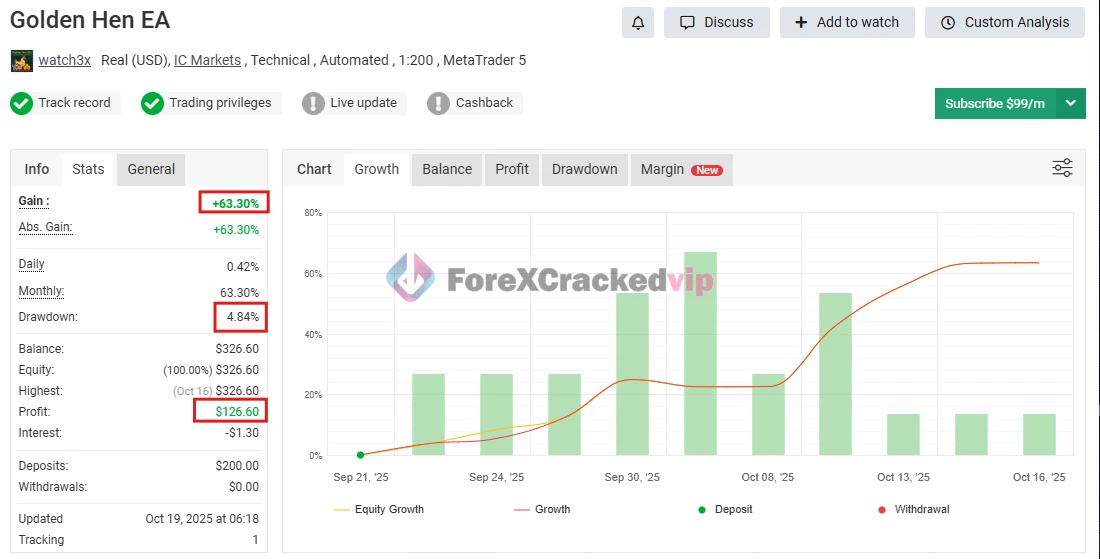Screen dimensions: 1100x559
Task: Click the Discuss button
Action: point(716,23)
